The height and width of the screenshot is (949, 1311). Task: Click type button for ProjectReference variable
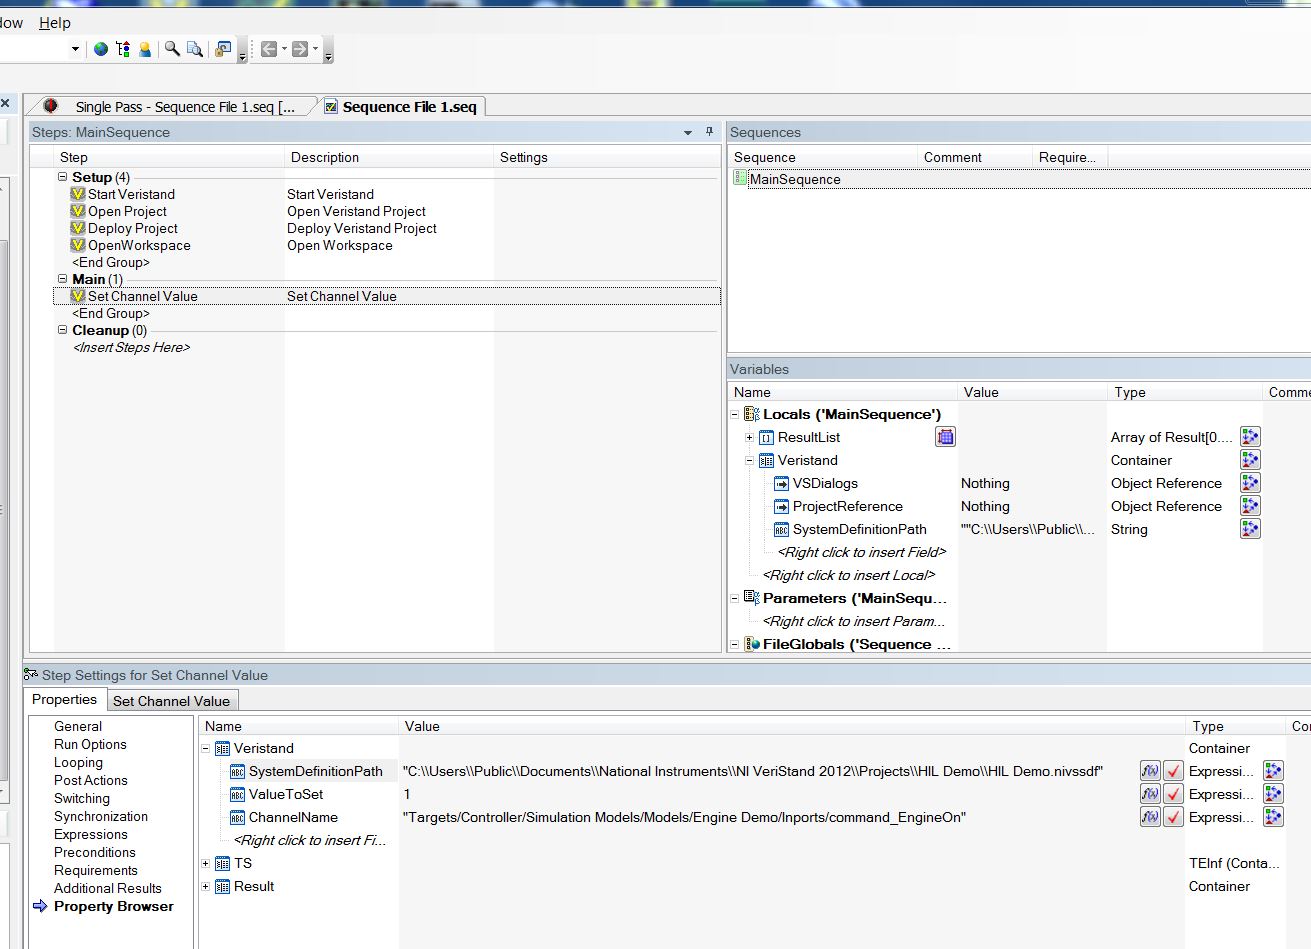tap(1250, 506)
